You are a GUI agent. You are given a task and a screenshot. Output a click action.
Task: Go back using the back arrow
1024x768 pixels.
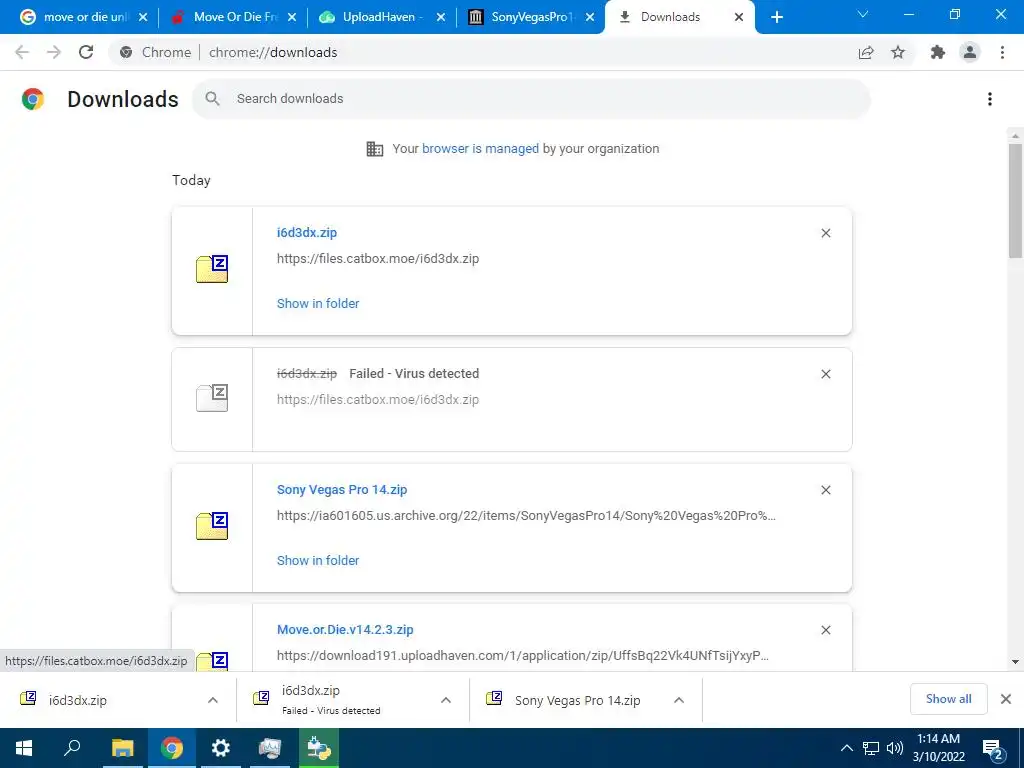[22, 52]
